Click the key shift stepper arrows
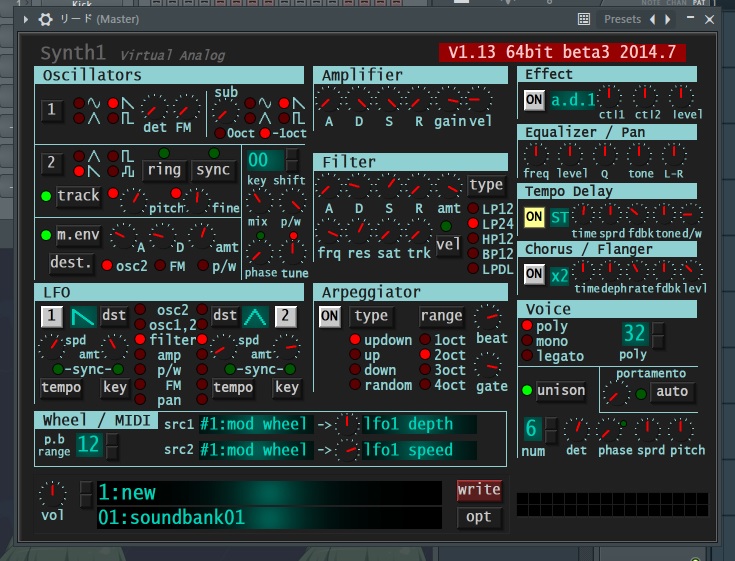This screenshot has width=735, height=561. pyautogui.click(x=292, y=160)
